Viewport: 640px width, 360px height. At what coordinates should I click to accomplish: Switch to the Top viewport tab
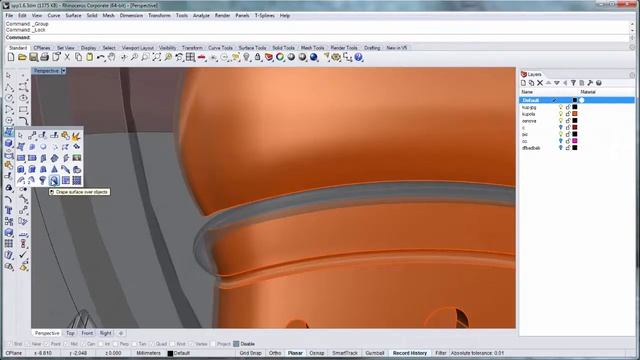click(x=70, y=333)
